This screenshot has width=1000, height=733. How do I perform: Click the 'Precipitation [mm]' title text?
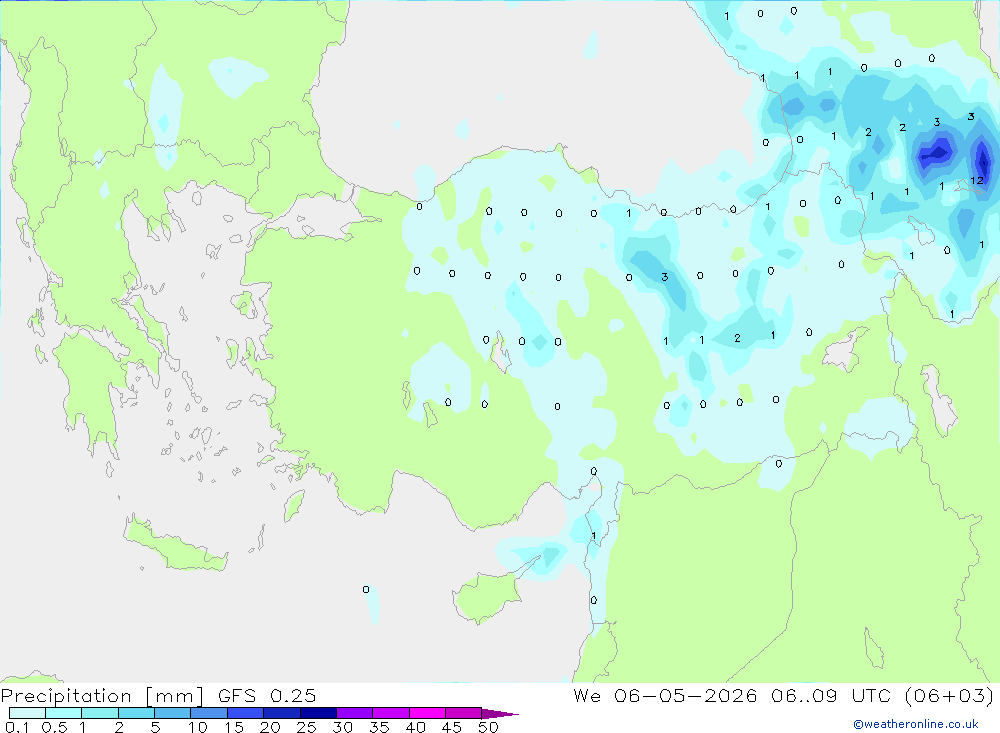(x=102, y=696)
